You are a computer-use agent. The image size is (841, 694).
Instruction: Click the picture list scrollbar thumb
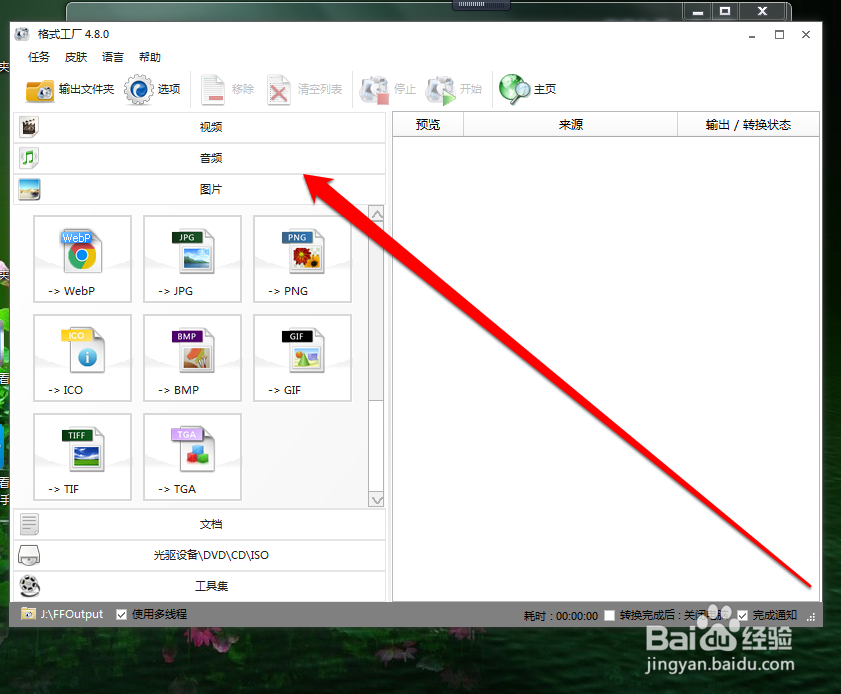click(x=377, y=311)
